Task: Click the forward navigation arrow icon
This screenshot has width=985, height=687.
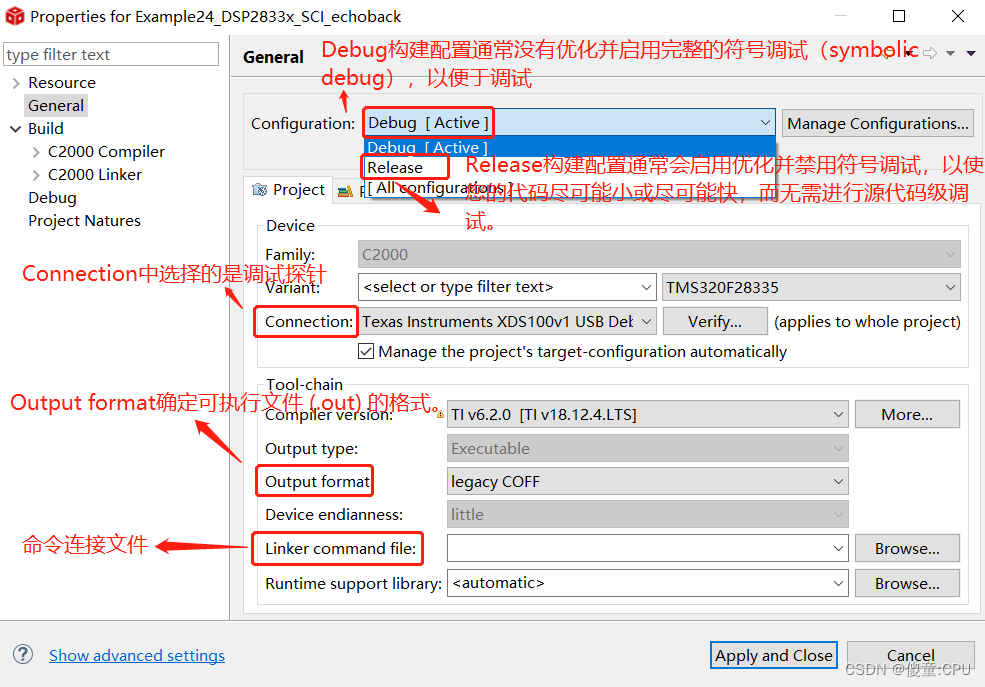Action: tap(930, 53)
